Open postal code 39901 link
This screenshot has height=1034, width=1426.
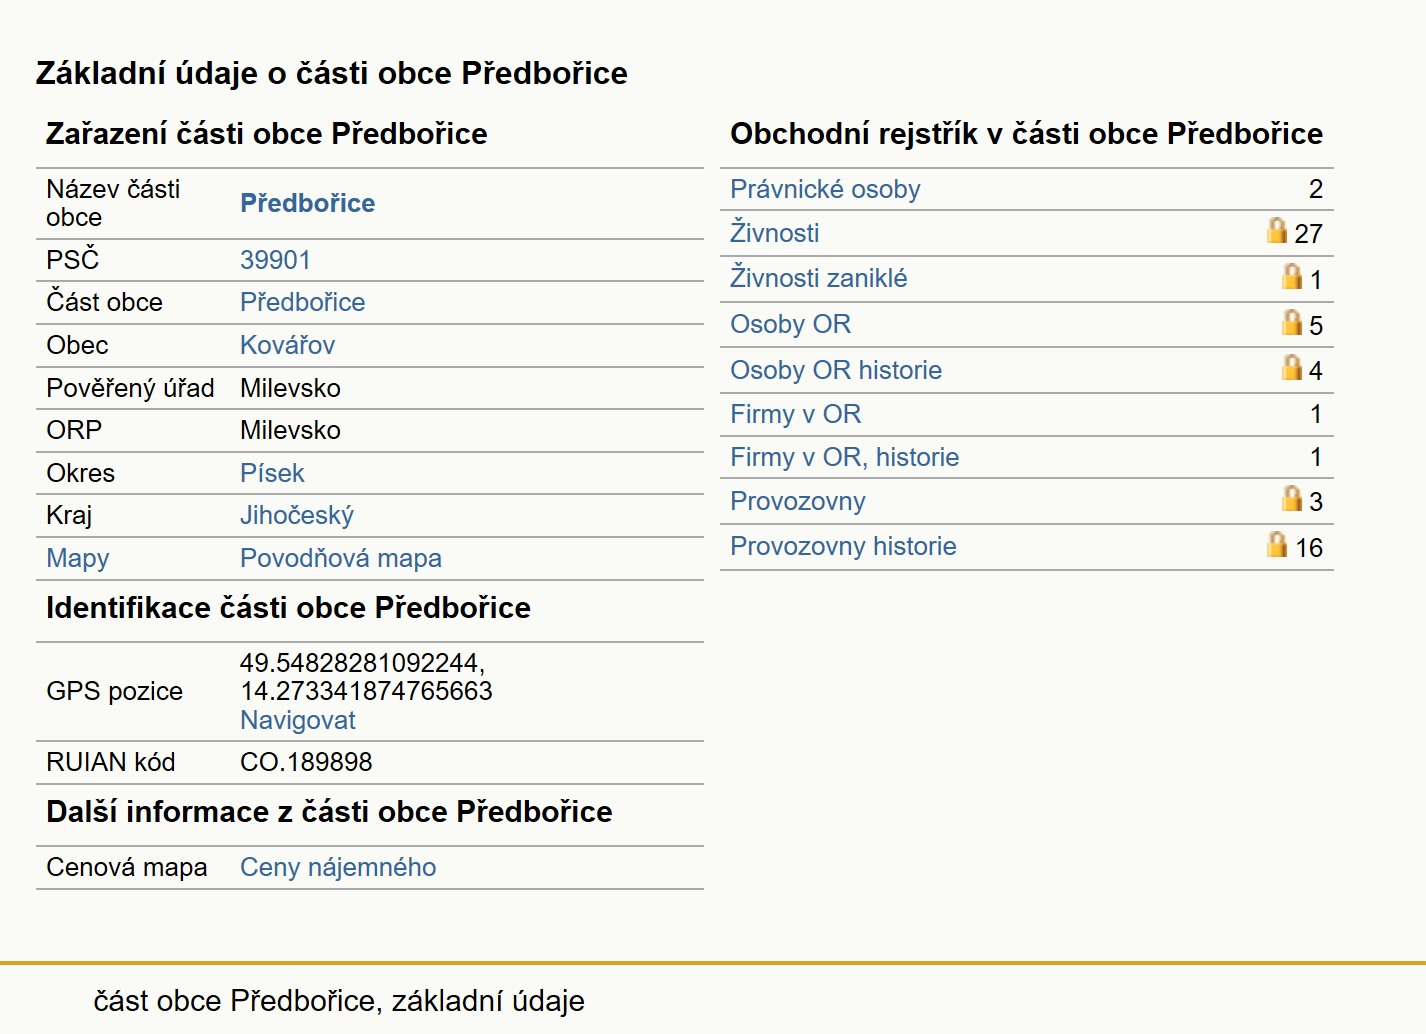coord(275,260)
